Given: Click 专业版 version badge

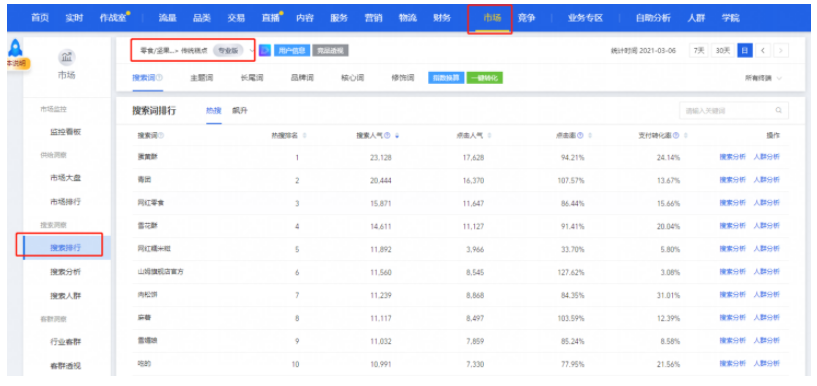Looking at the screenshot, I should pos(228,51).
